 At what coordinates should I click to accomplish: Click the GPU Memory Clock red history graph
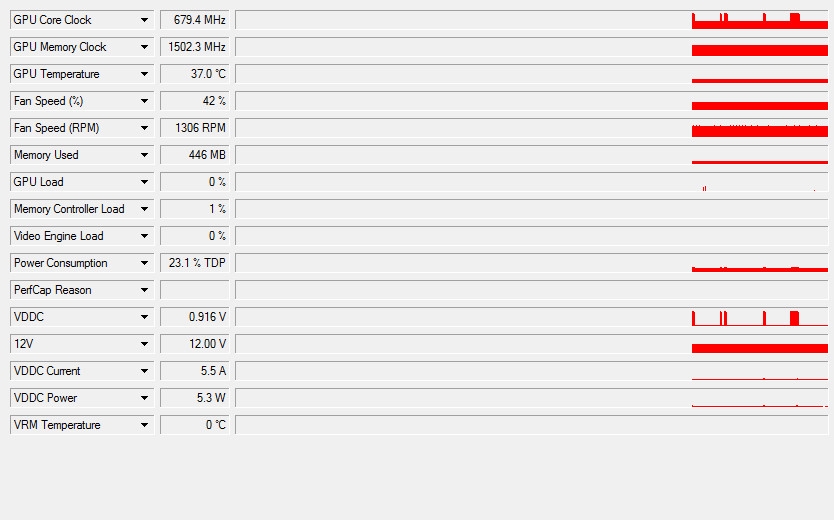[531, 47]
